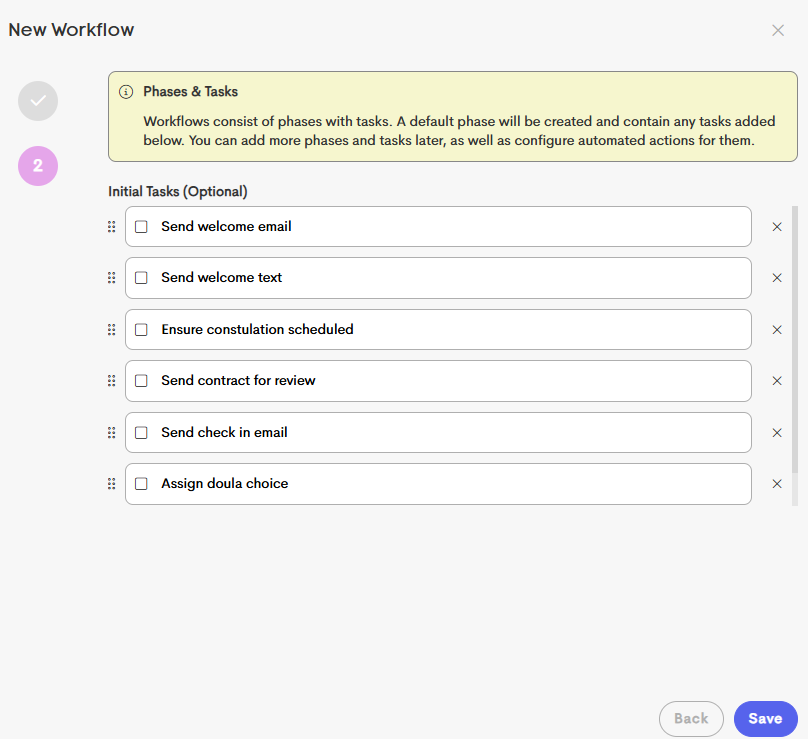Click the info icon beside Phases & Tasks
The image size is (808, 739).
[126, 92]
